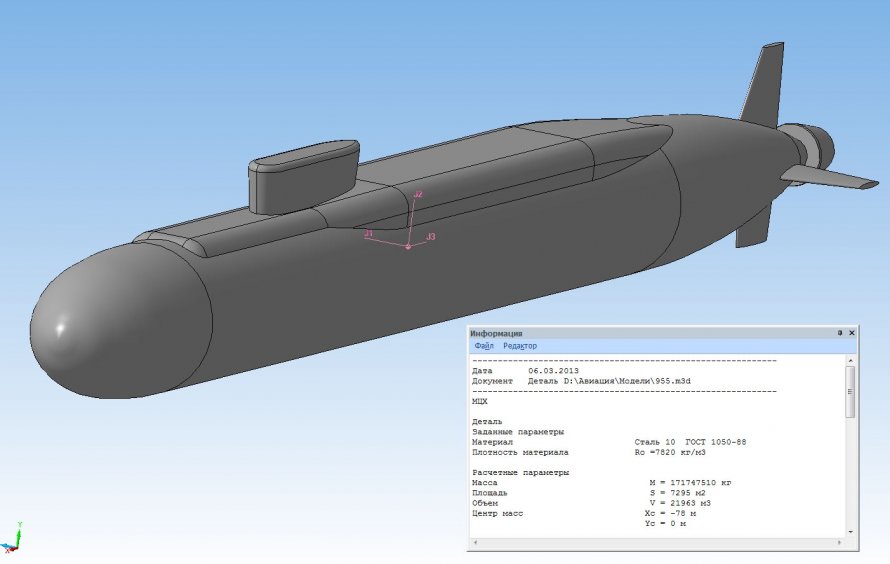Viewport: 890px width, 564px height.
Task: Pin the Информация panel with the pushpin icon
Action: coord(840,333)
